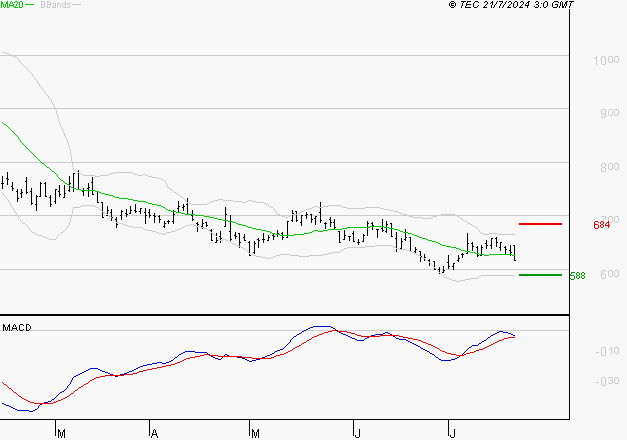The width and height of the screenshot is (627, 440).
Task: Click the June 'J' month label
Action: pos(357,433)
